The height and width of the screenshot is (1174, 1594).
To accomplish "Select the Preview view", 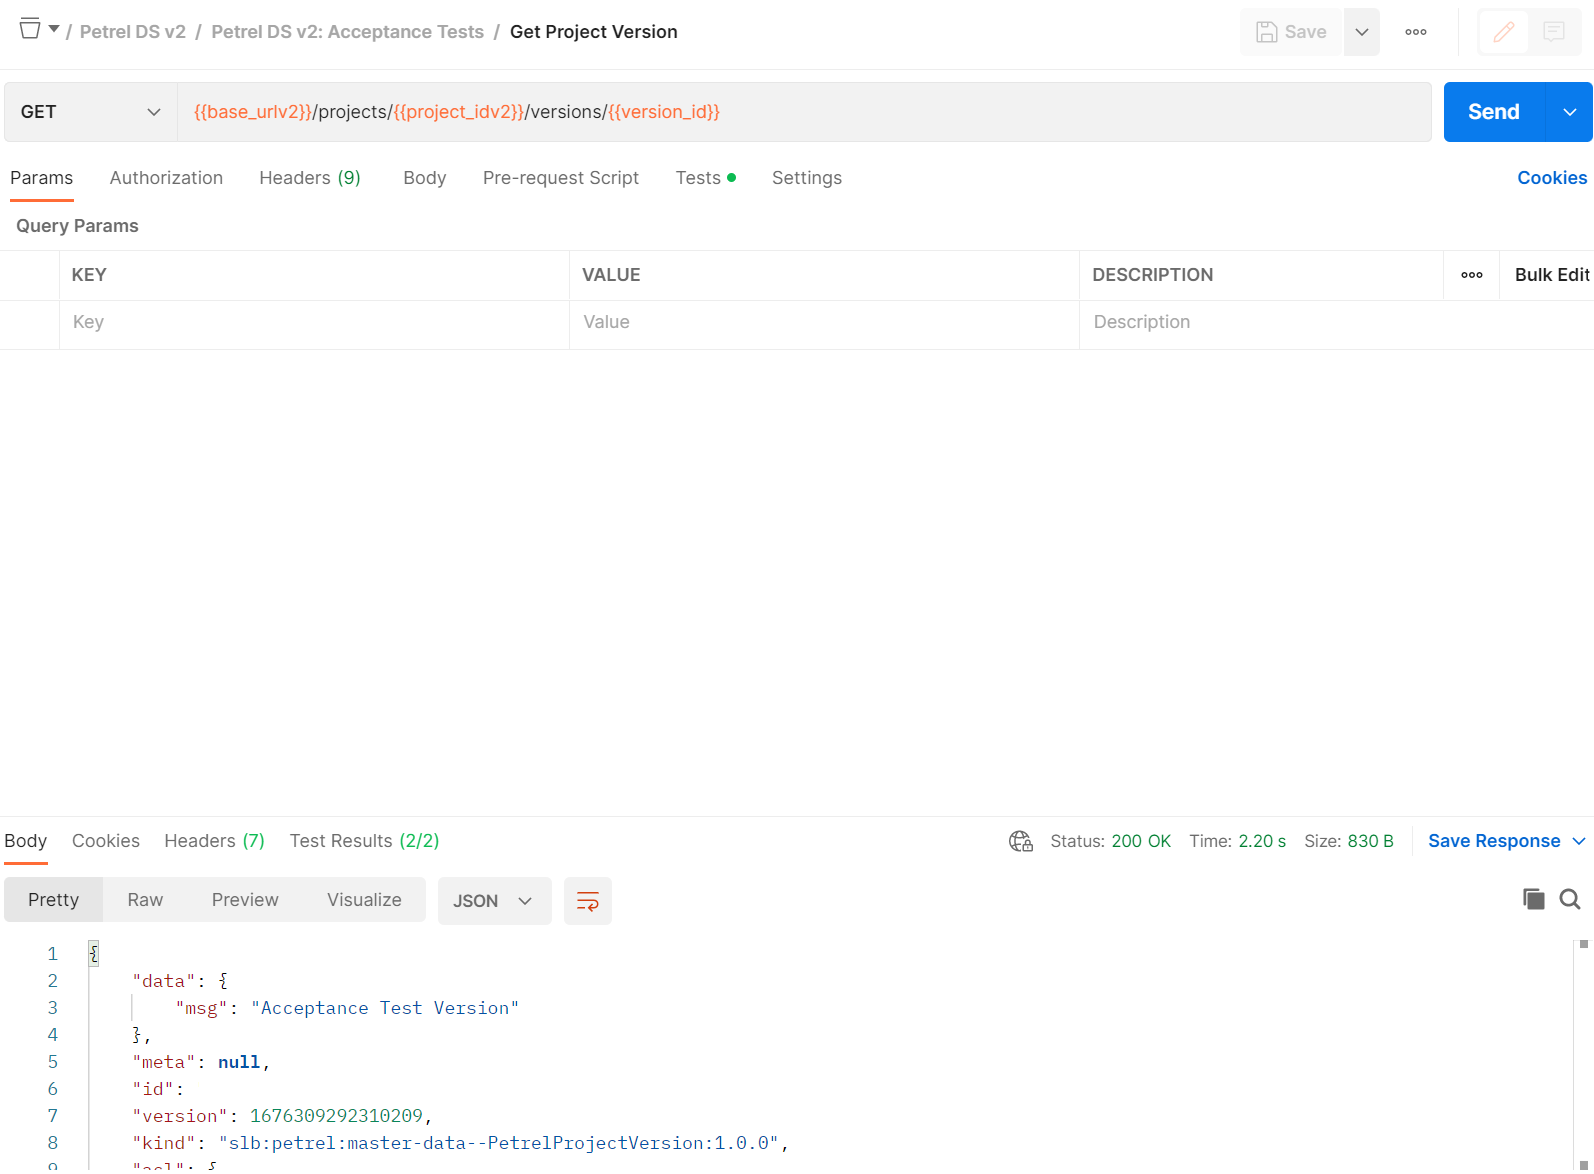I will pos(245,900).
